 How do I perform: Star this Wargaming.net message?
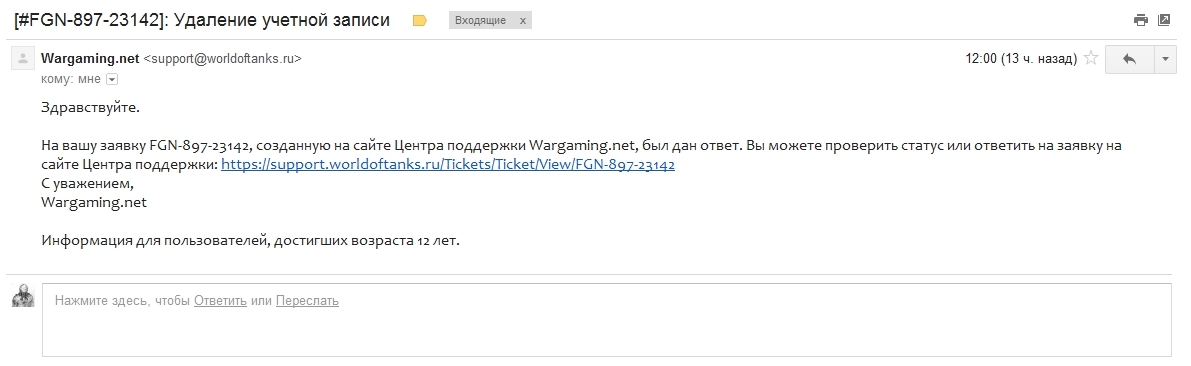coord(1091,58)
